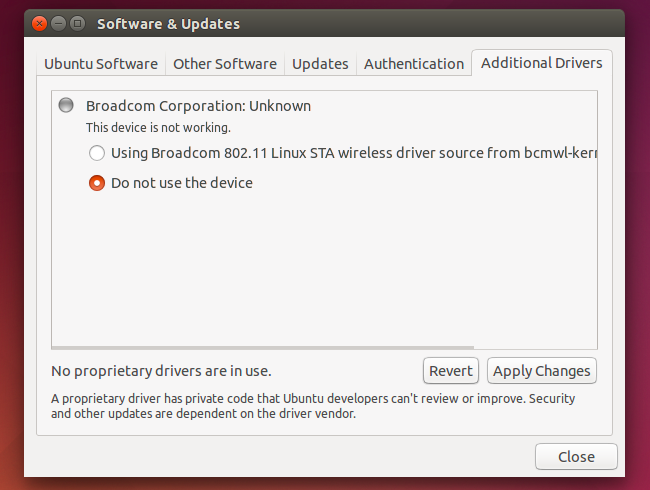This screenshot has width=650, height=490.
Task: Switch to the Ubuntu Software tab
Action: coord(101,64)
